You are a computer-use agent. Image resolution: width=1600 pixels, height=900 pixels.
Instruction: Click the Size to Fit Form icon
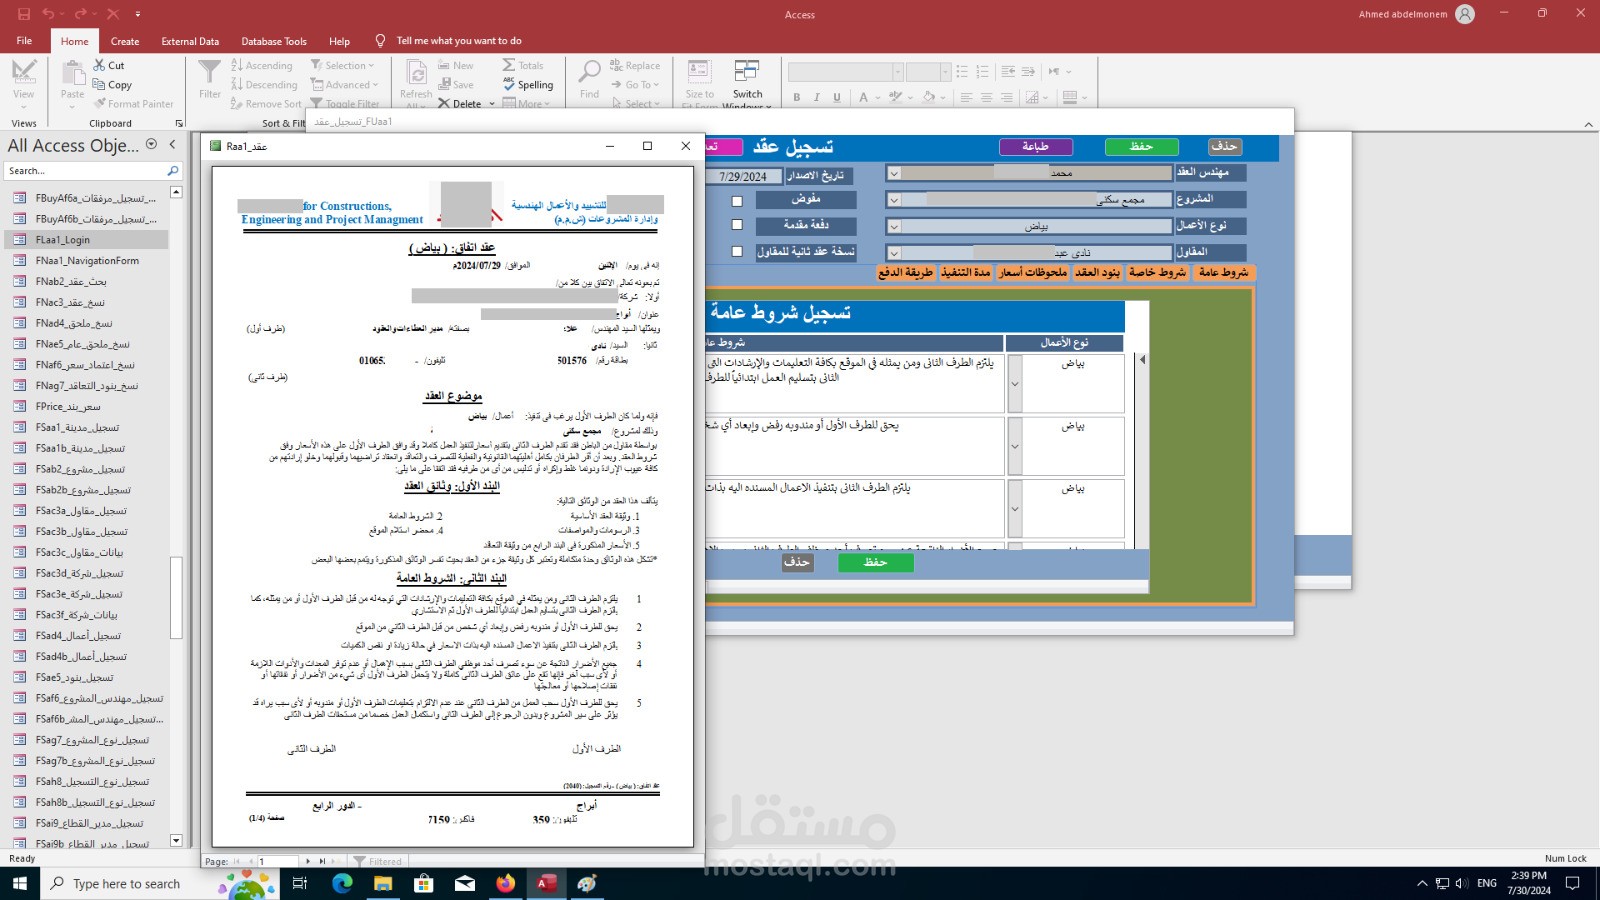click(x=699, y=72)
